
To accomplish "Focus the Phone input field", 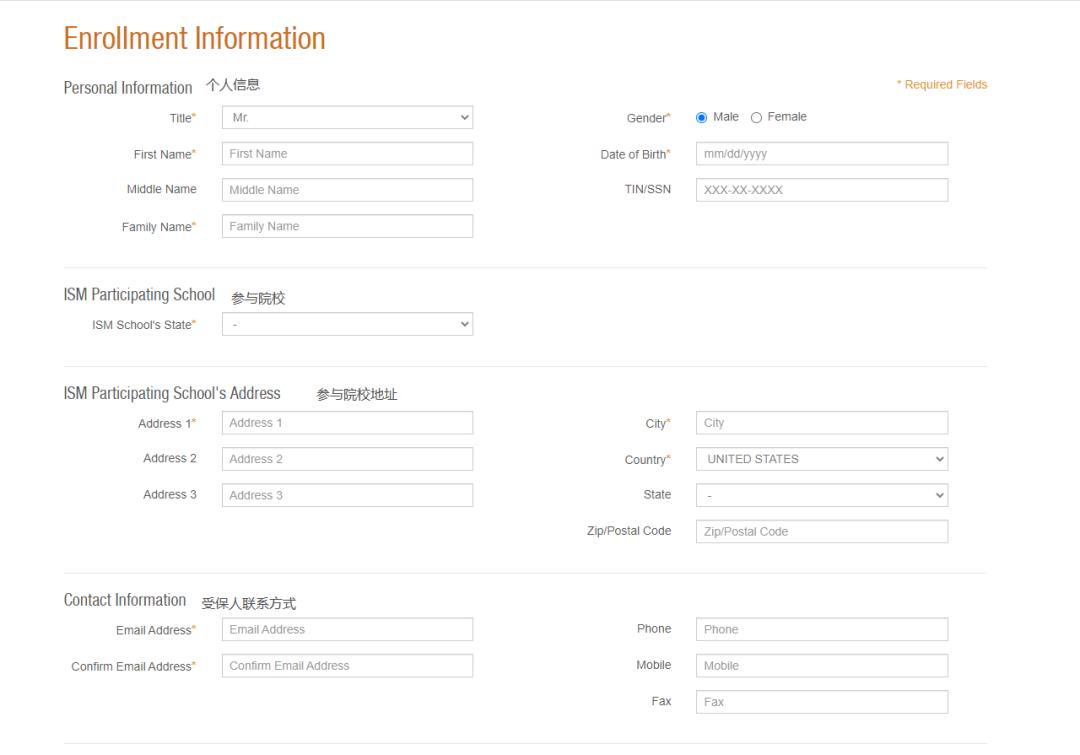I will click(x=822, y=630).
